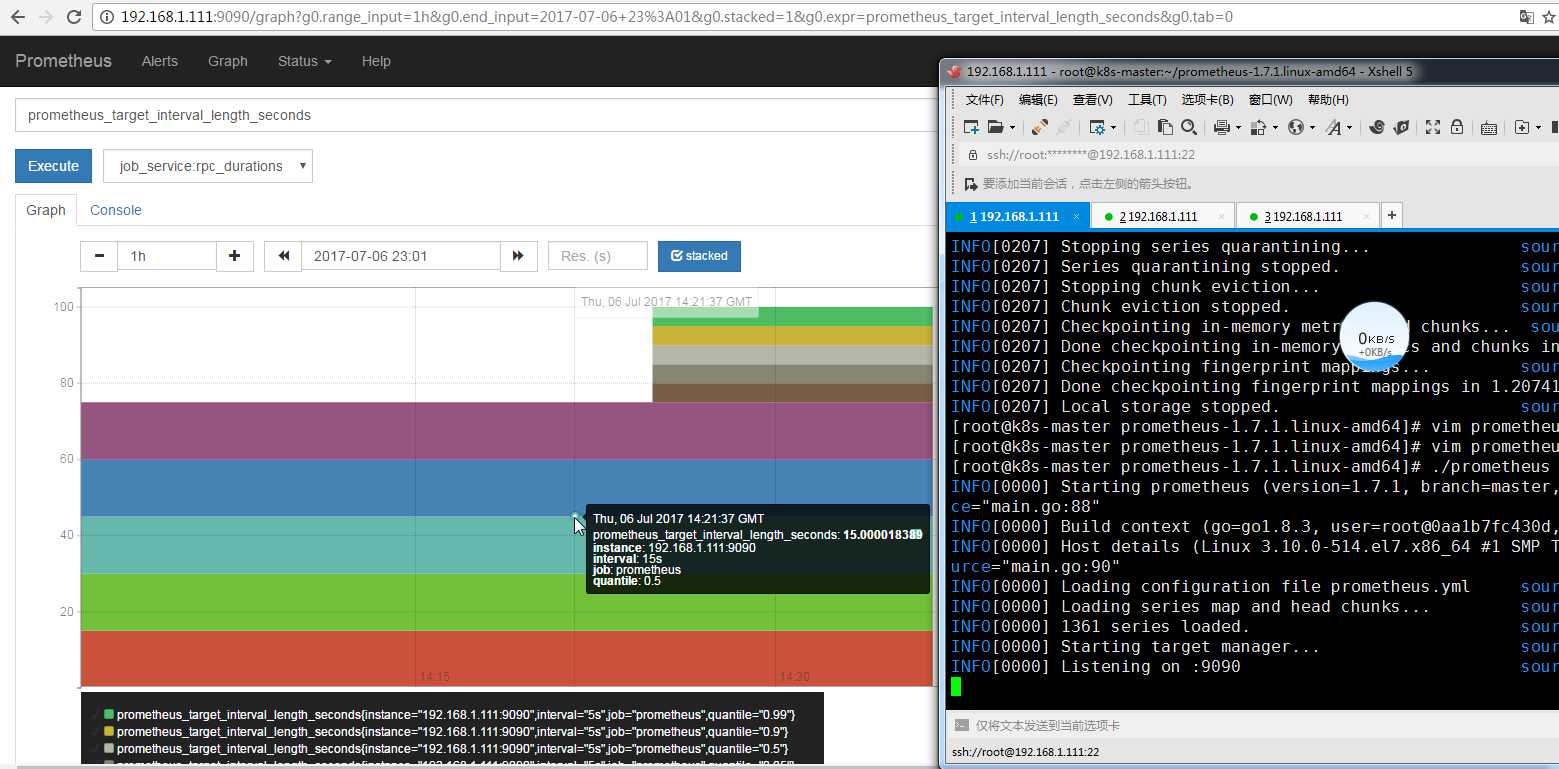1559x769 pixels.
Task: Click the New Session icon in Xshell
Action: point(971,127)
